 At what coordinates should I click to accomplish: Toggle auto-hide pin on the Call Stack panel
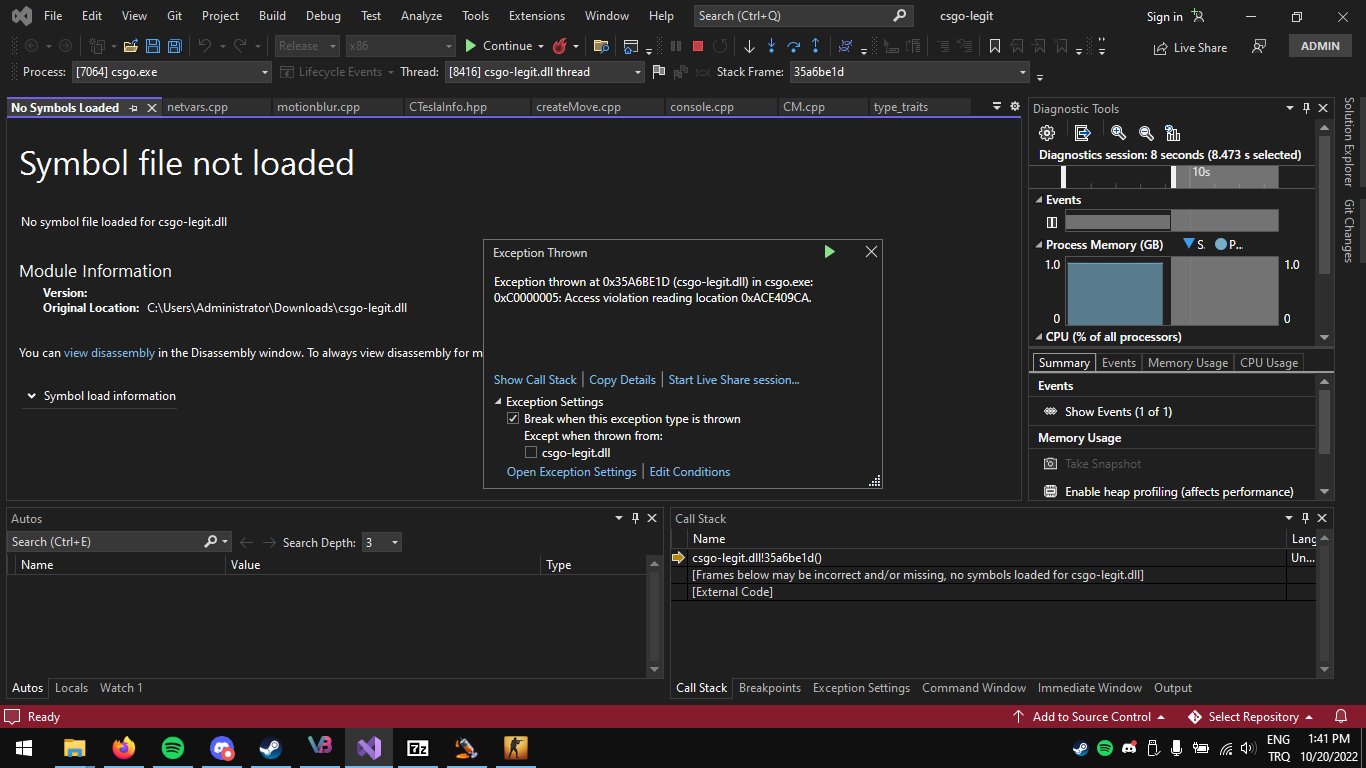(x=1305, y=518)
